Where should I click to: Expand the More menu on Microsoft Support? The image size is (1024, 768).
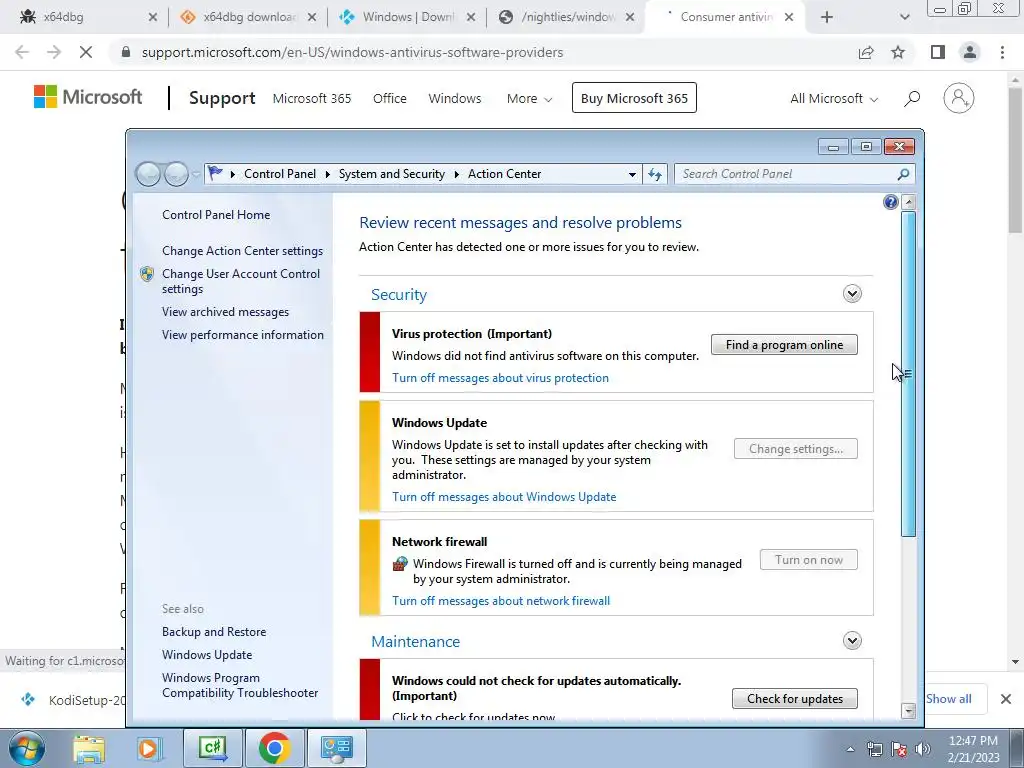tap(529, 99)
